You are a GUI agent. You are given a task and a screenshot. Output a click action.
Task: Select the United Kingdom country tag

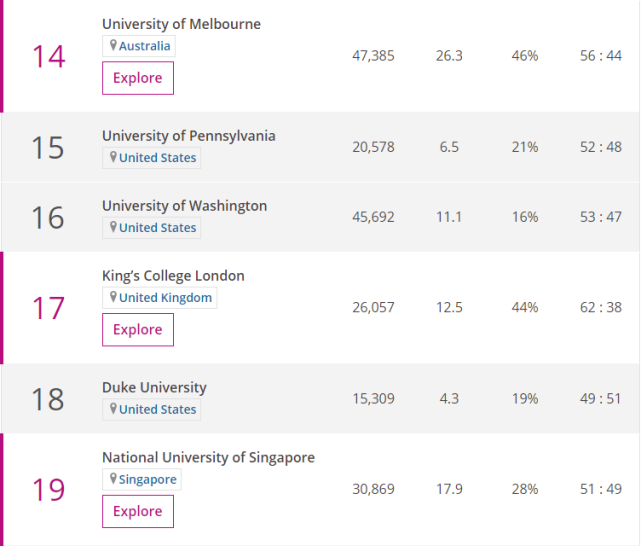(x=165, y=298)
